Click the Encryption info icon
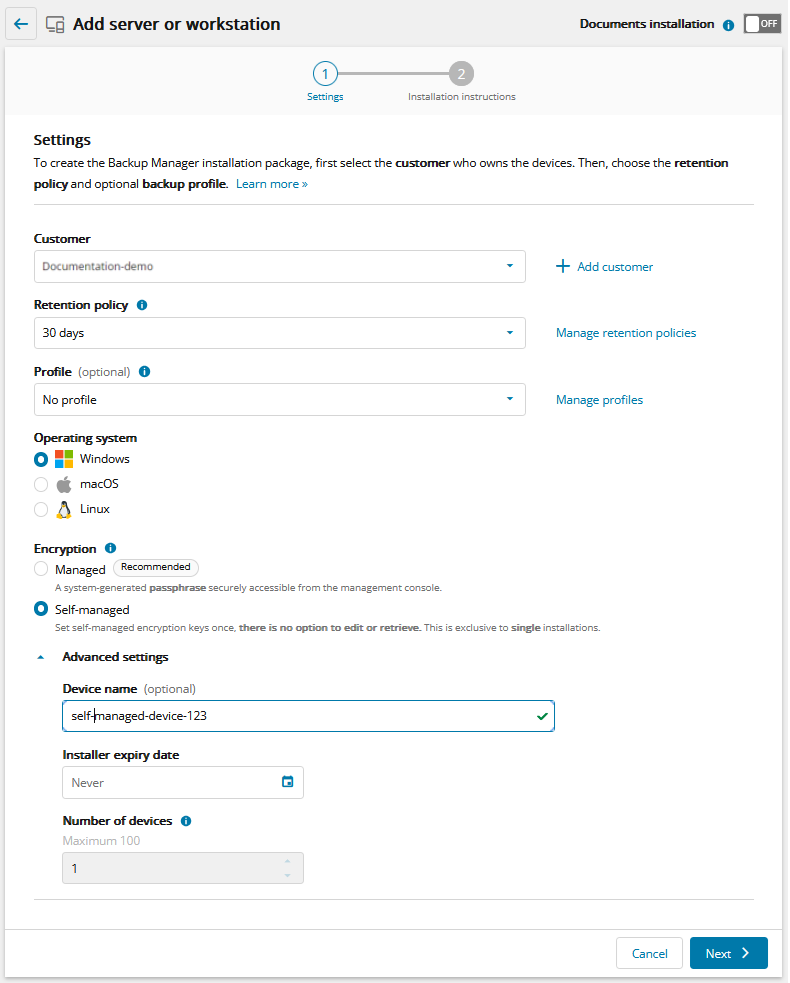790x983 pixels. coord(110,549)
